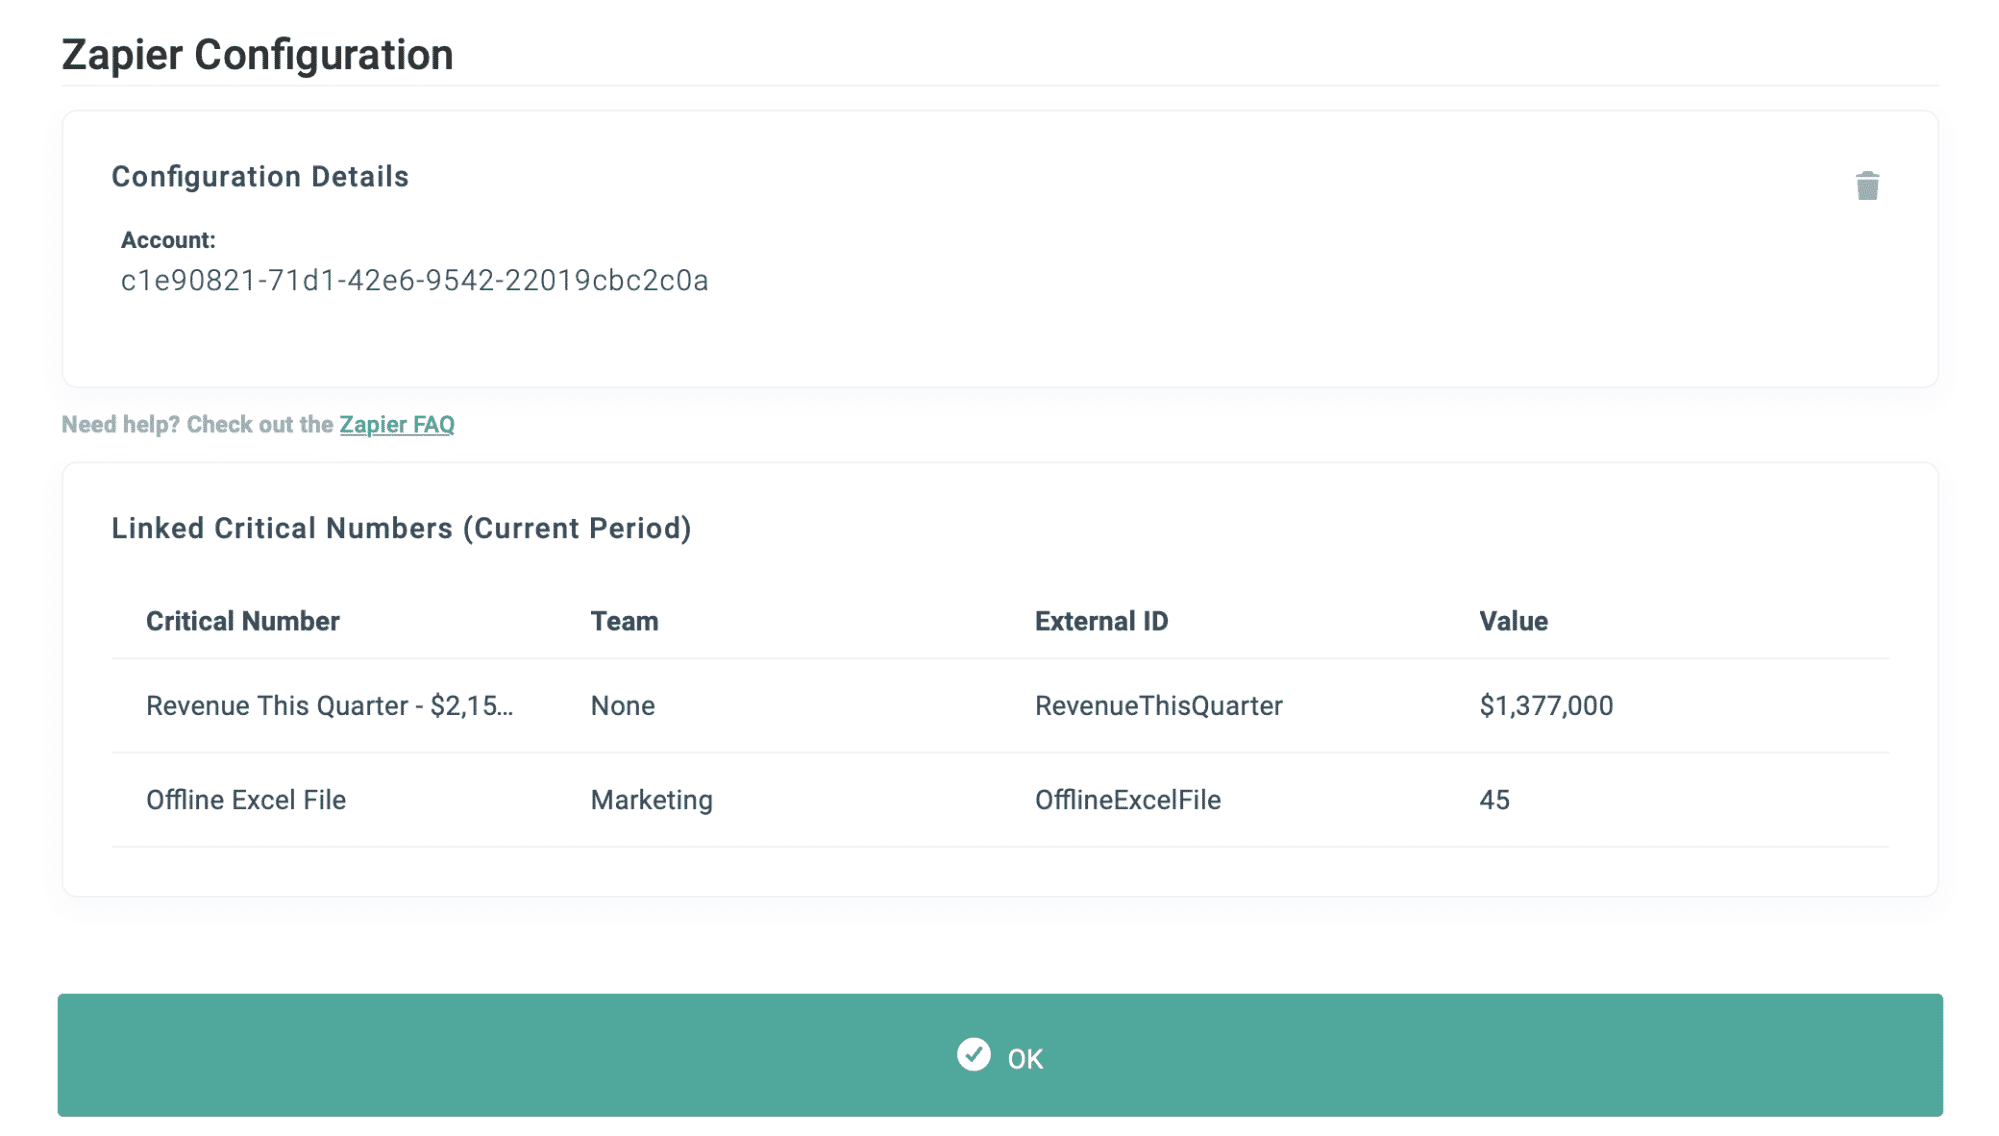Screen dimensions: 1999x1136
Task: Click the $1,377,000 value cell
Action: [1546, 706]
